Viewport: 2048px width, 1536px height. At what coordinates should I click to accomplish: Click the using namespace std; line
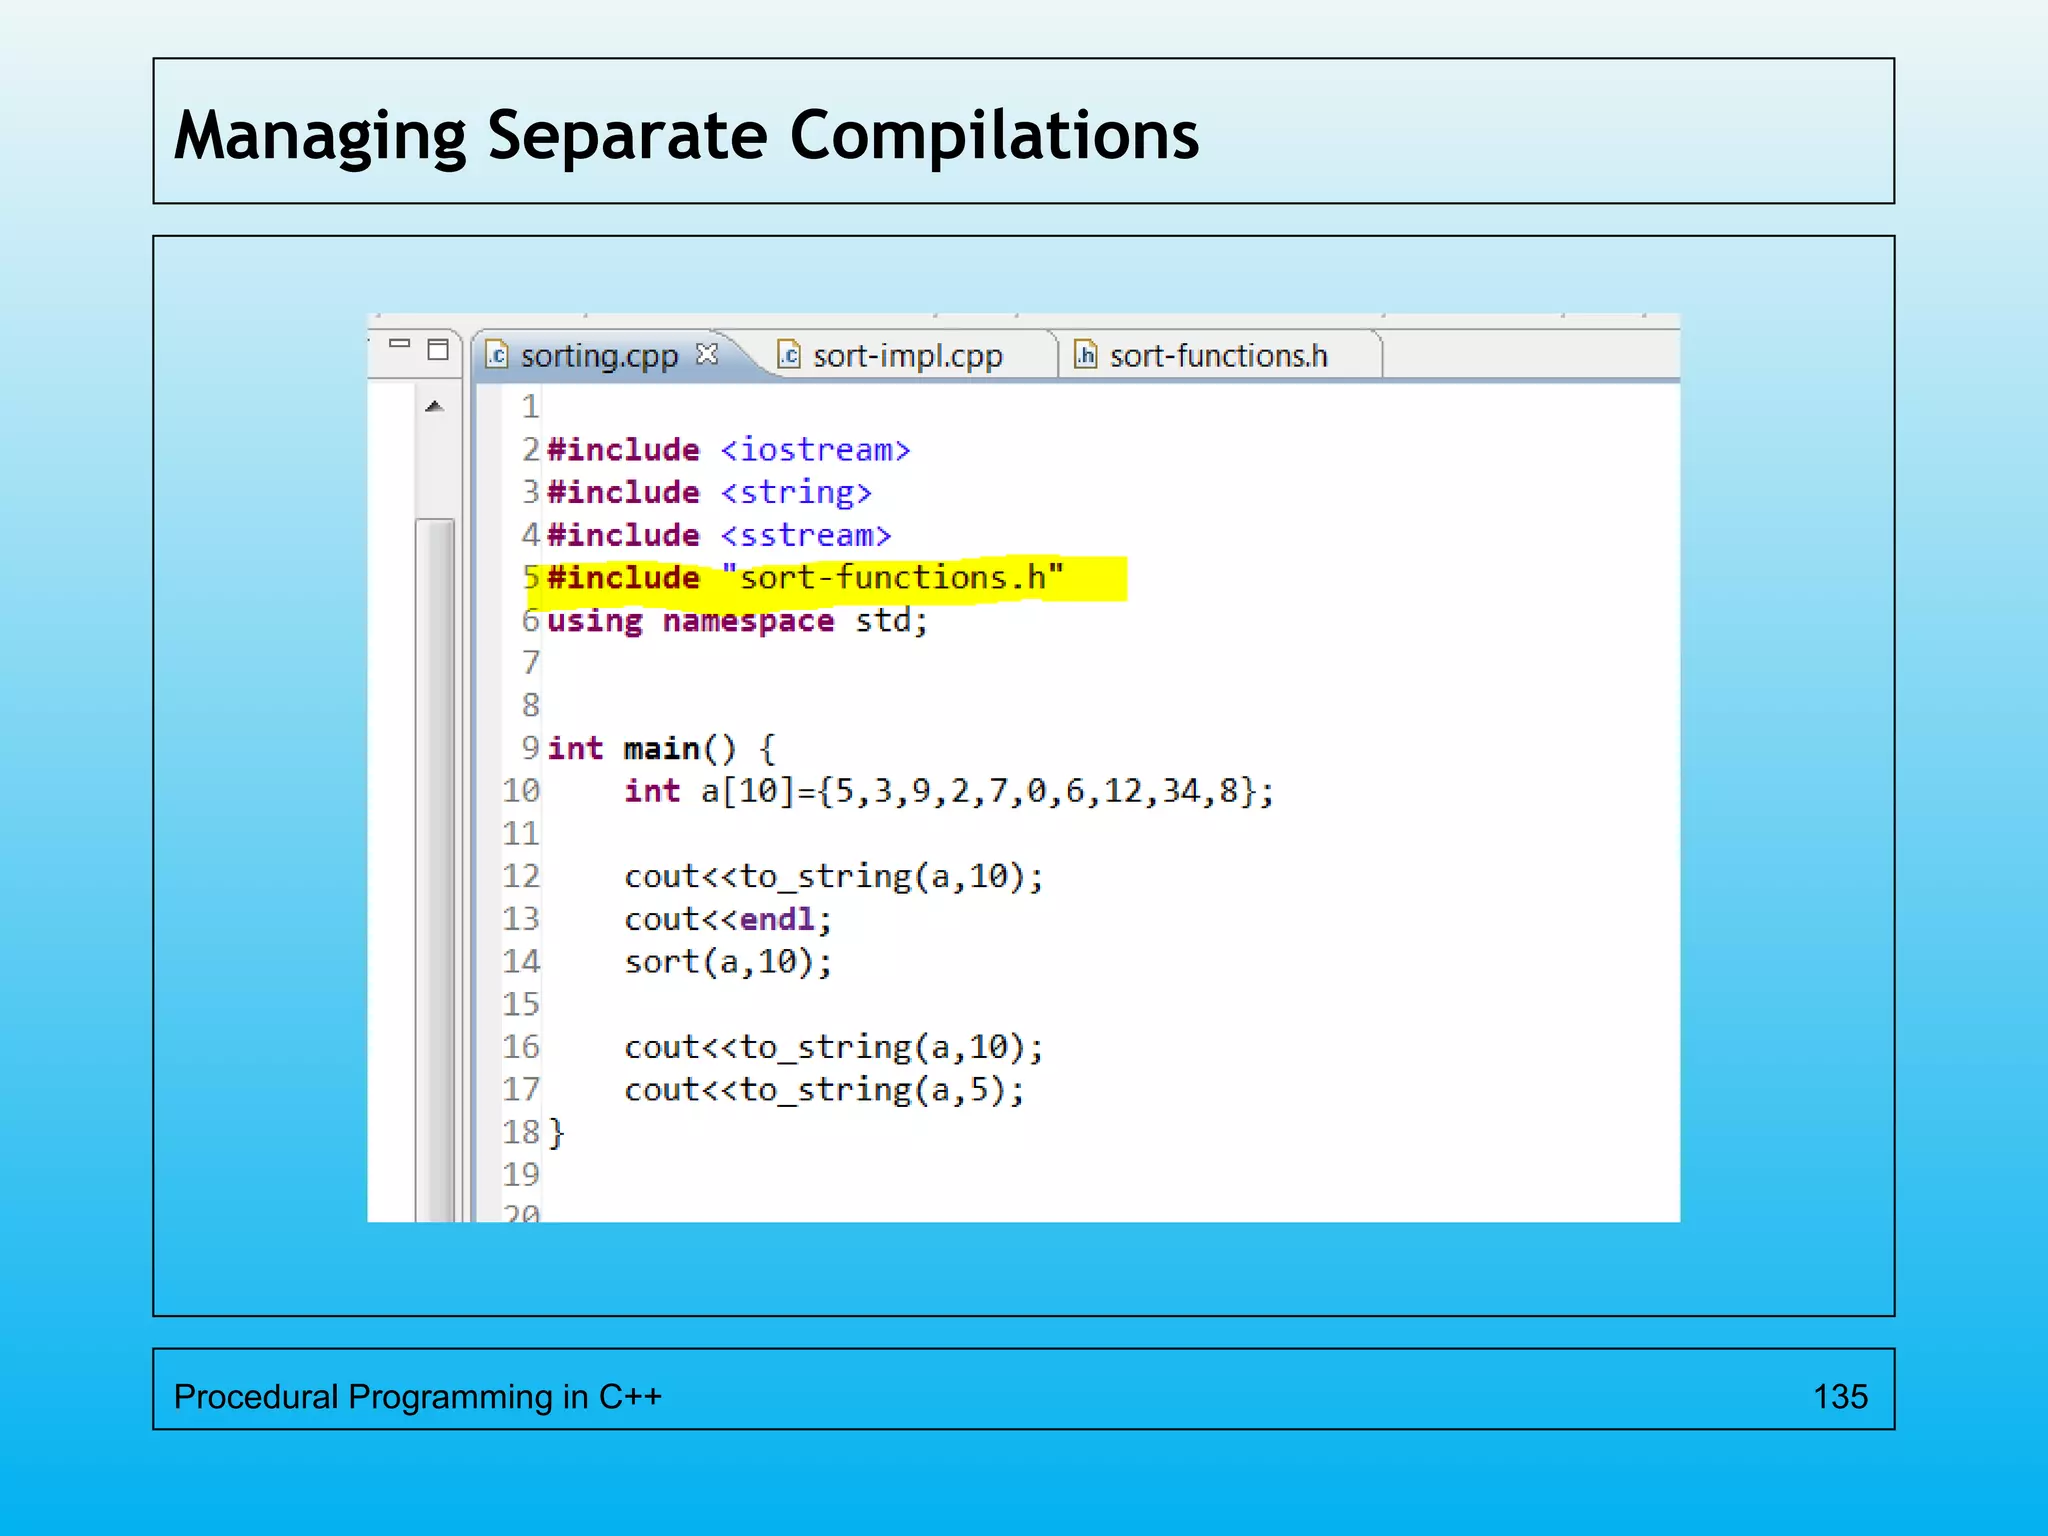[738, 621]
